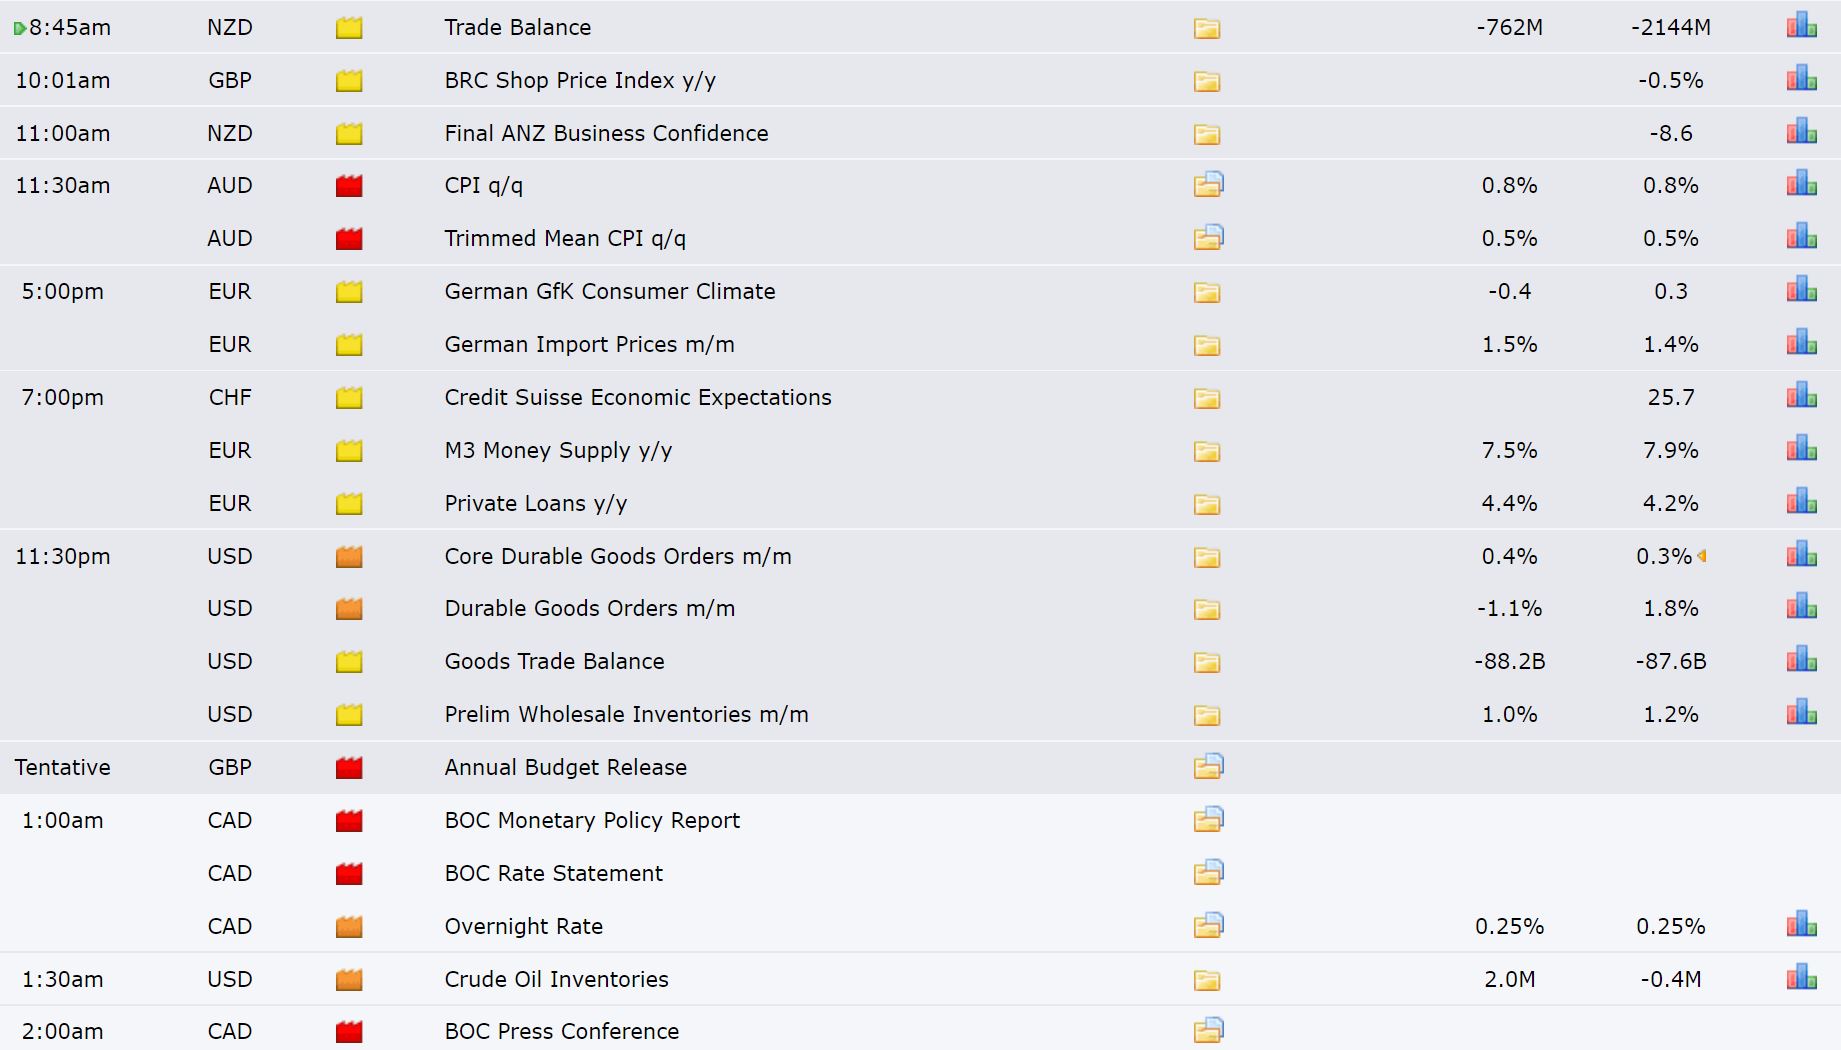Select the Credit Suisse Economic Expectations event

(x=637, y=397)
